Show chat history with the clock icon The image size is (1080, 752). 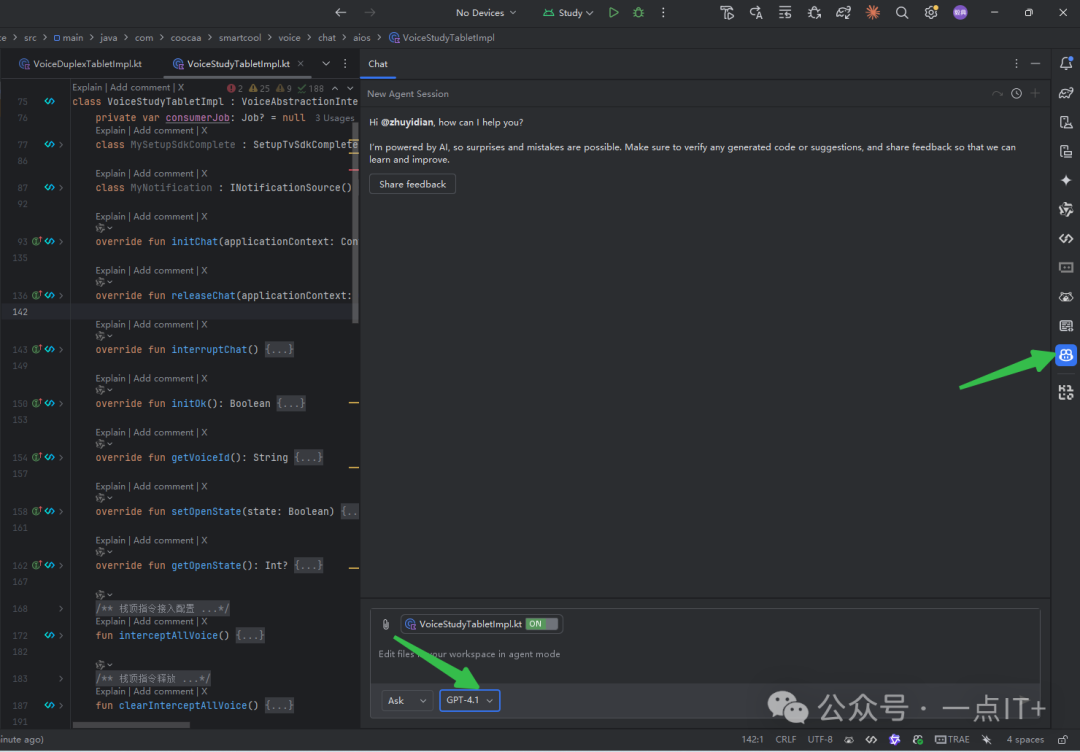(1016, 94)
